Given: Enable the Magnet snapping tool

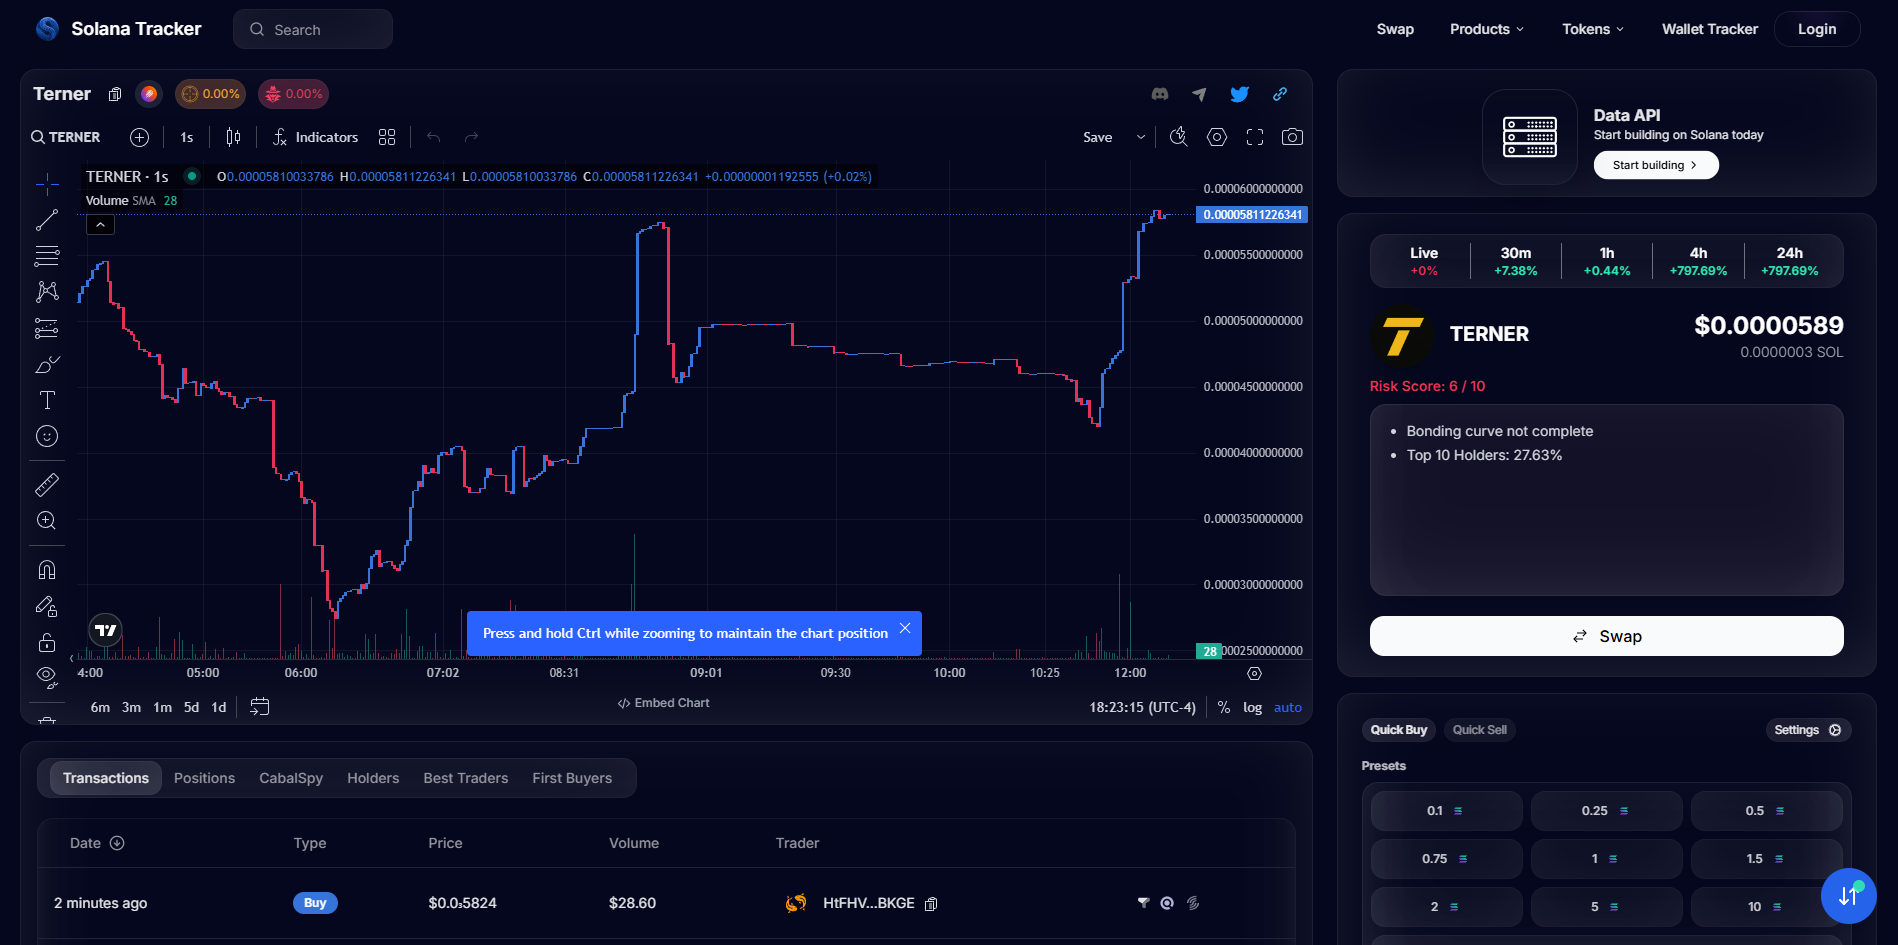Looking at the screenshot, I should point(46,569).
